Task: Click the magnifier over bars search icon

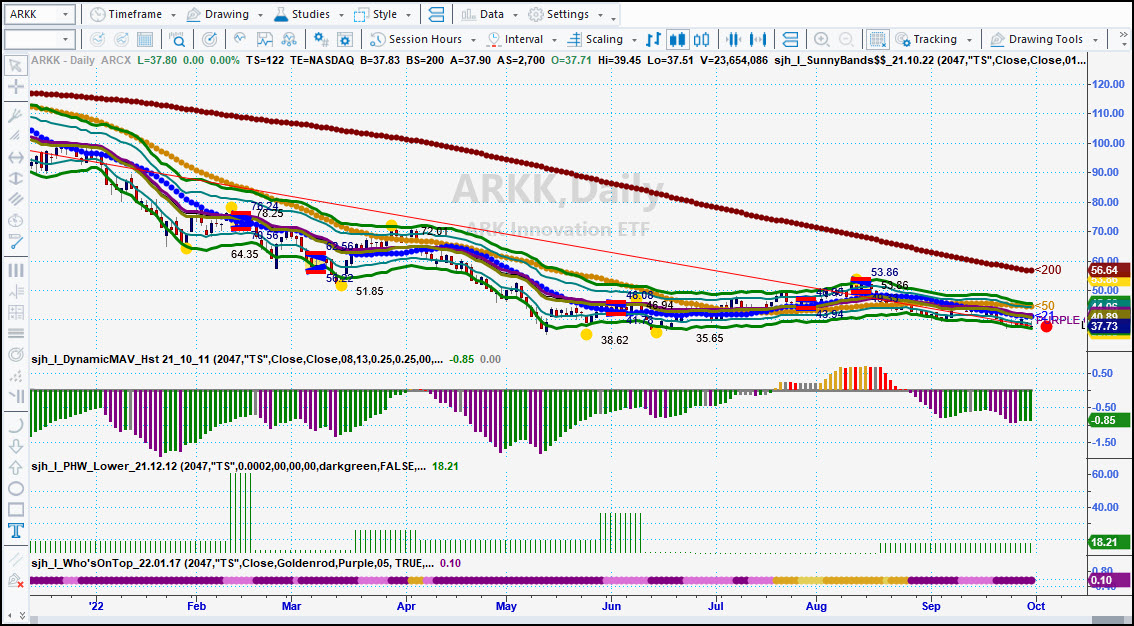Action: click(x=176, y=39)
